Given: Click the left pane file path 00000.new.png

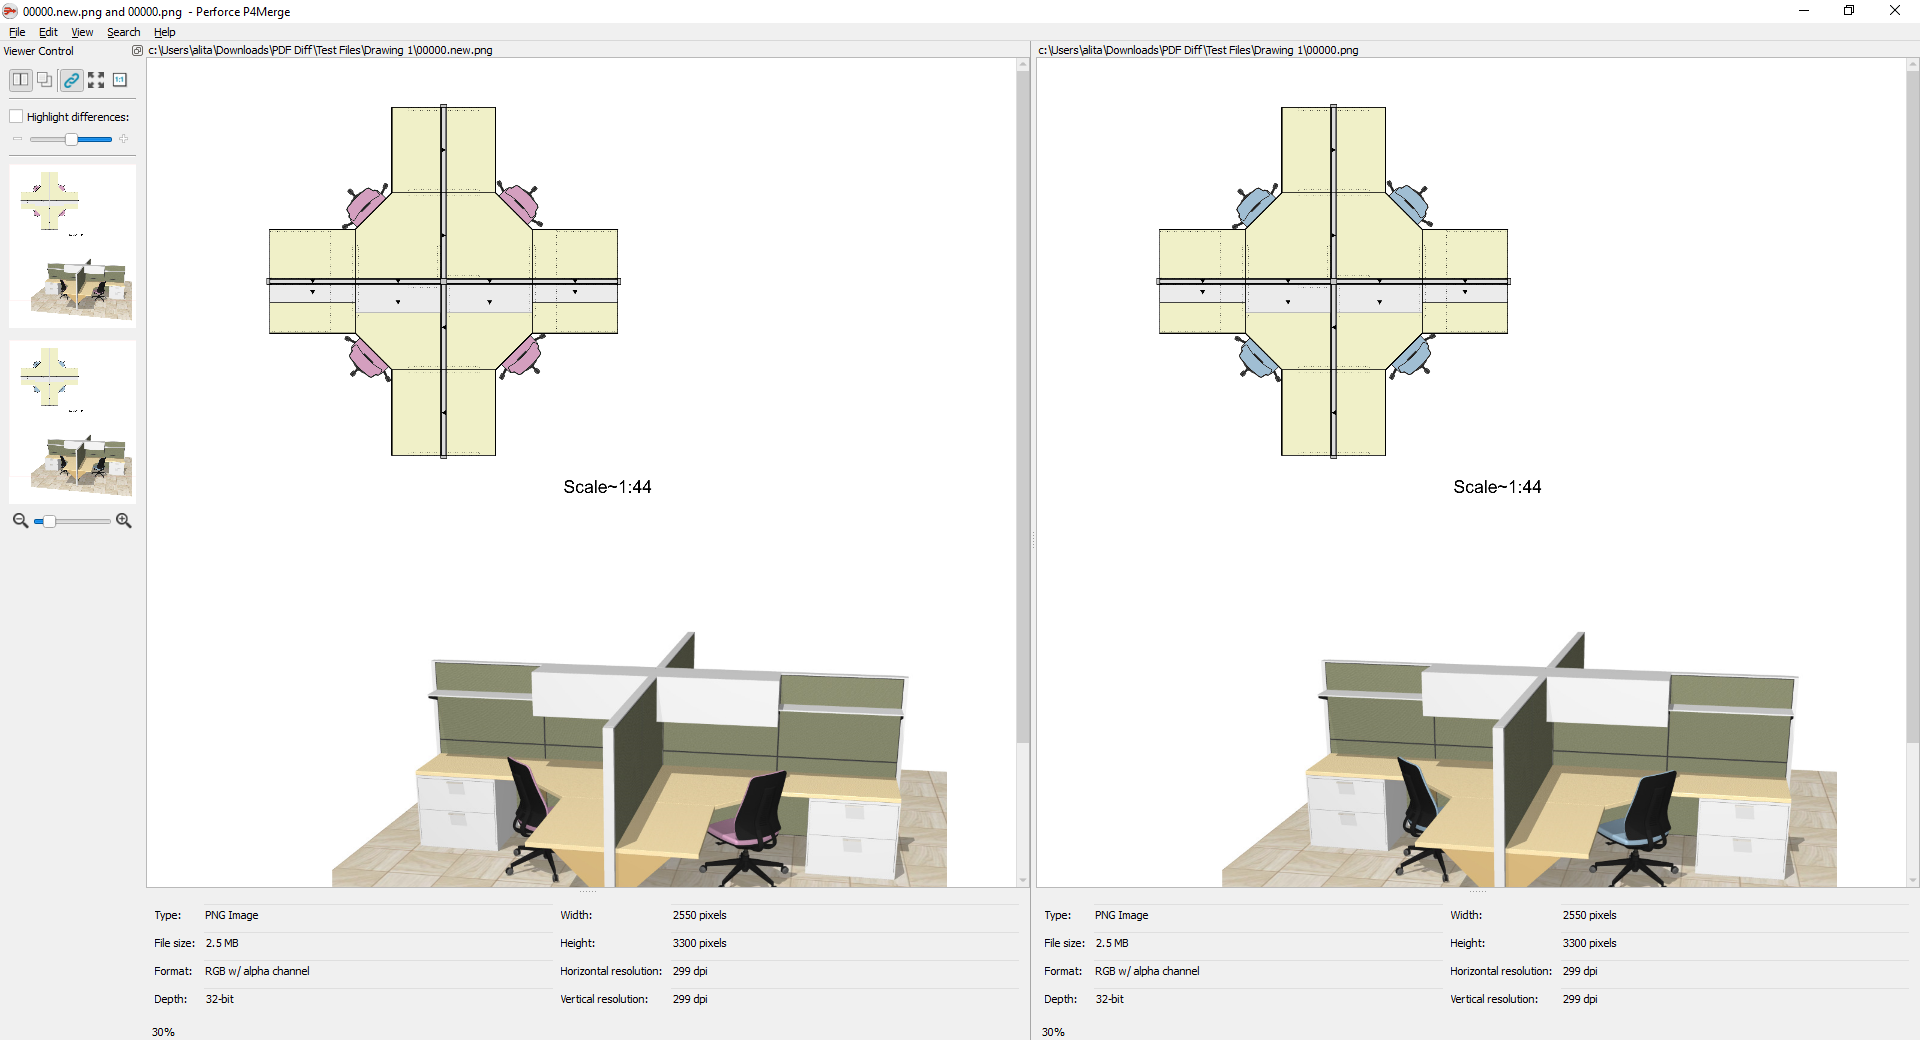Looking at the screenshot, I should pyautogui.click(x=320, y=50).
